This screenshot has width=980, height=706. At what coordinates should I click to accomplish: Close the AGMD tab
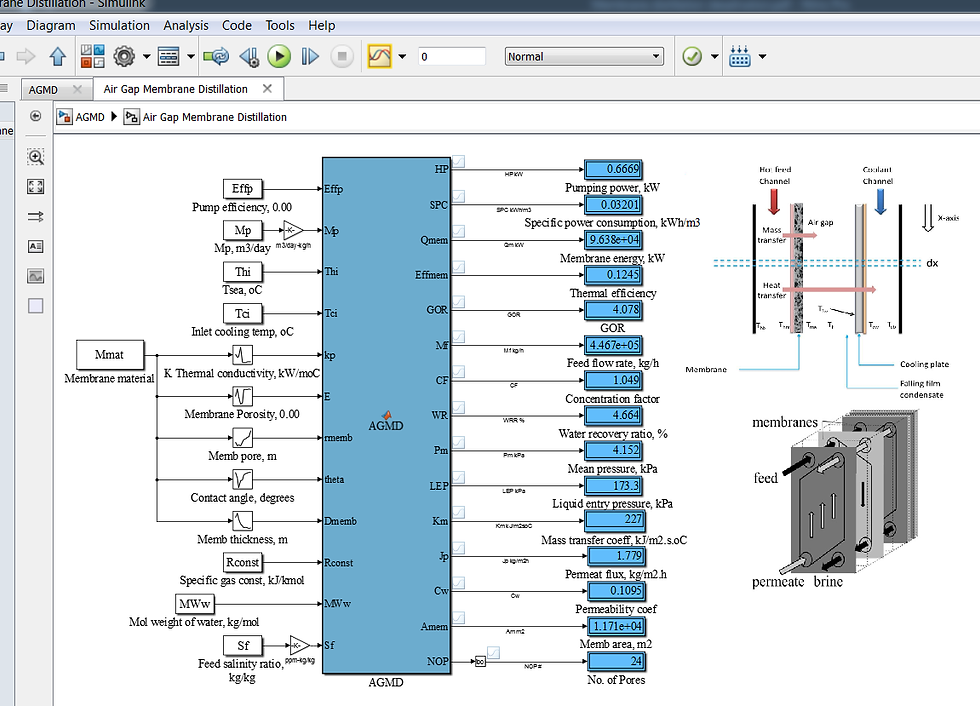[78, 89]
